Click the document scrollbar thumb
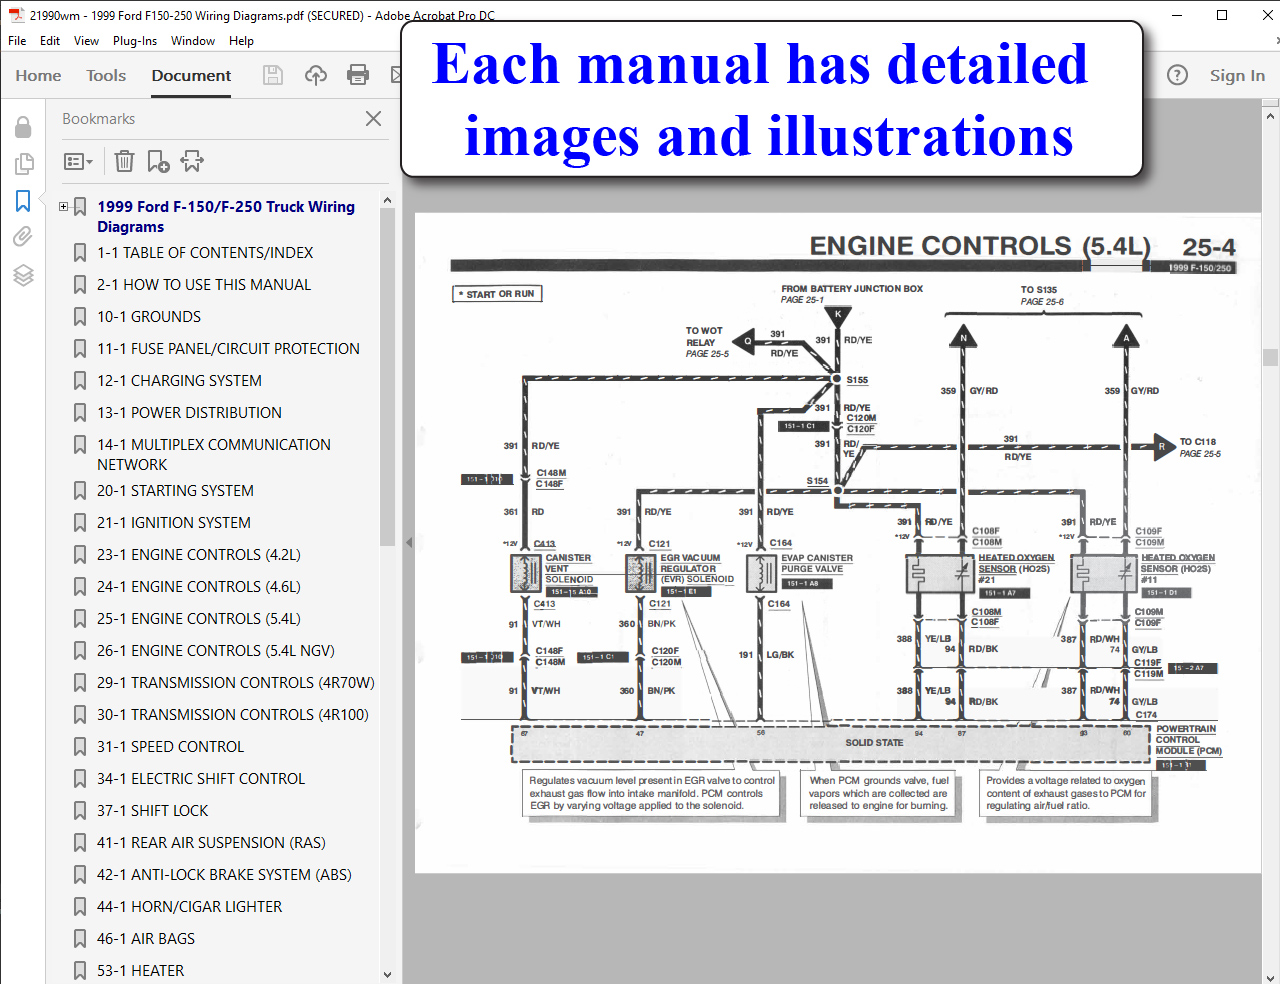The height and width of the screenshot is (984, 1280). point(1270,357)
